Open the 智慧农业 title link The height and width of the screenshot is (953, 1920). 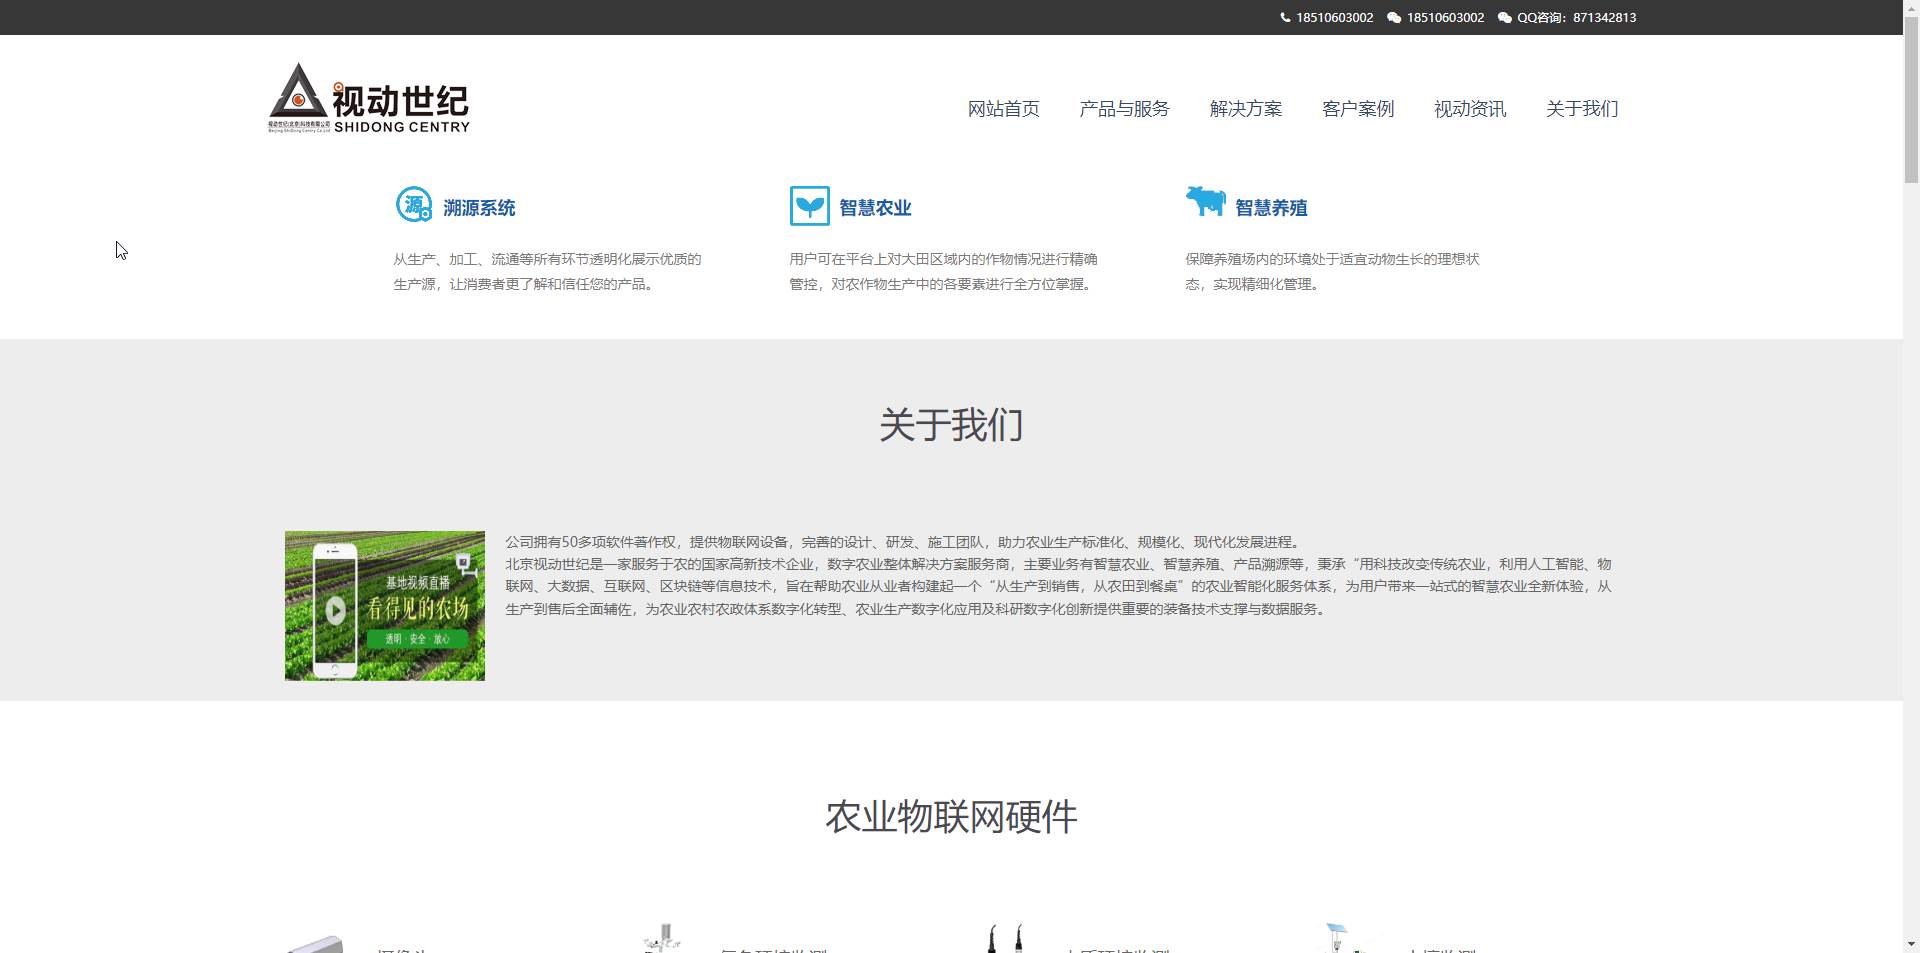pyautogui.click(x=875, y=208)
